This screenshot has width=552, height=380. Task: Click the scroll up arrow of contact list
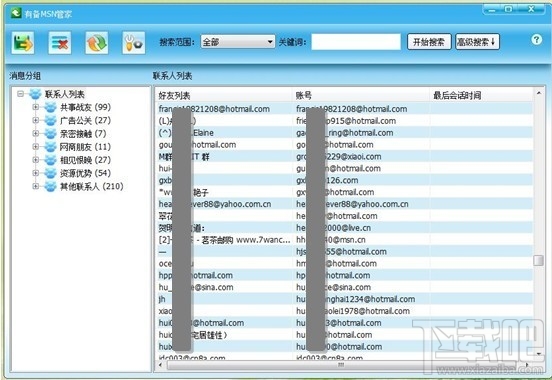[539, 93]
